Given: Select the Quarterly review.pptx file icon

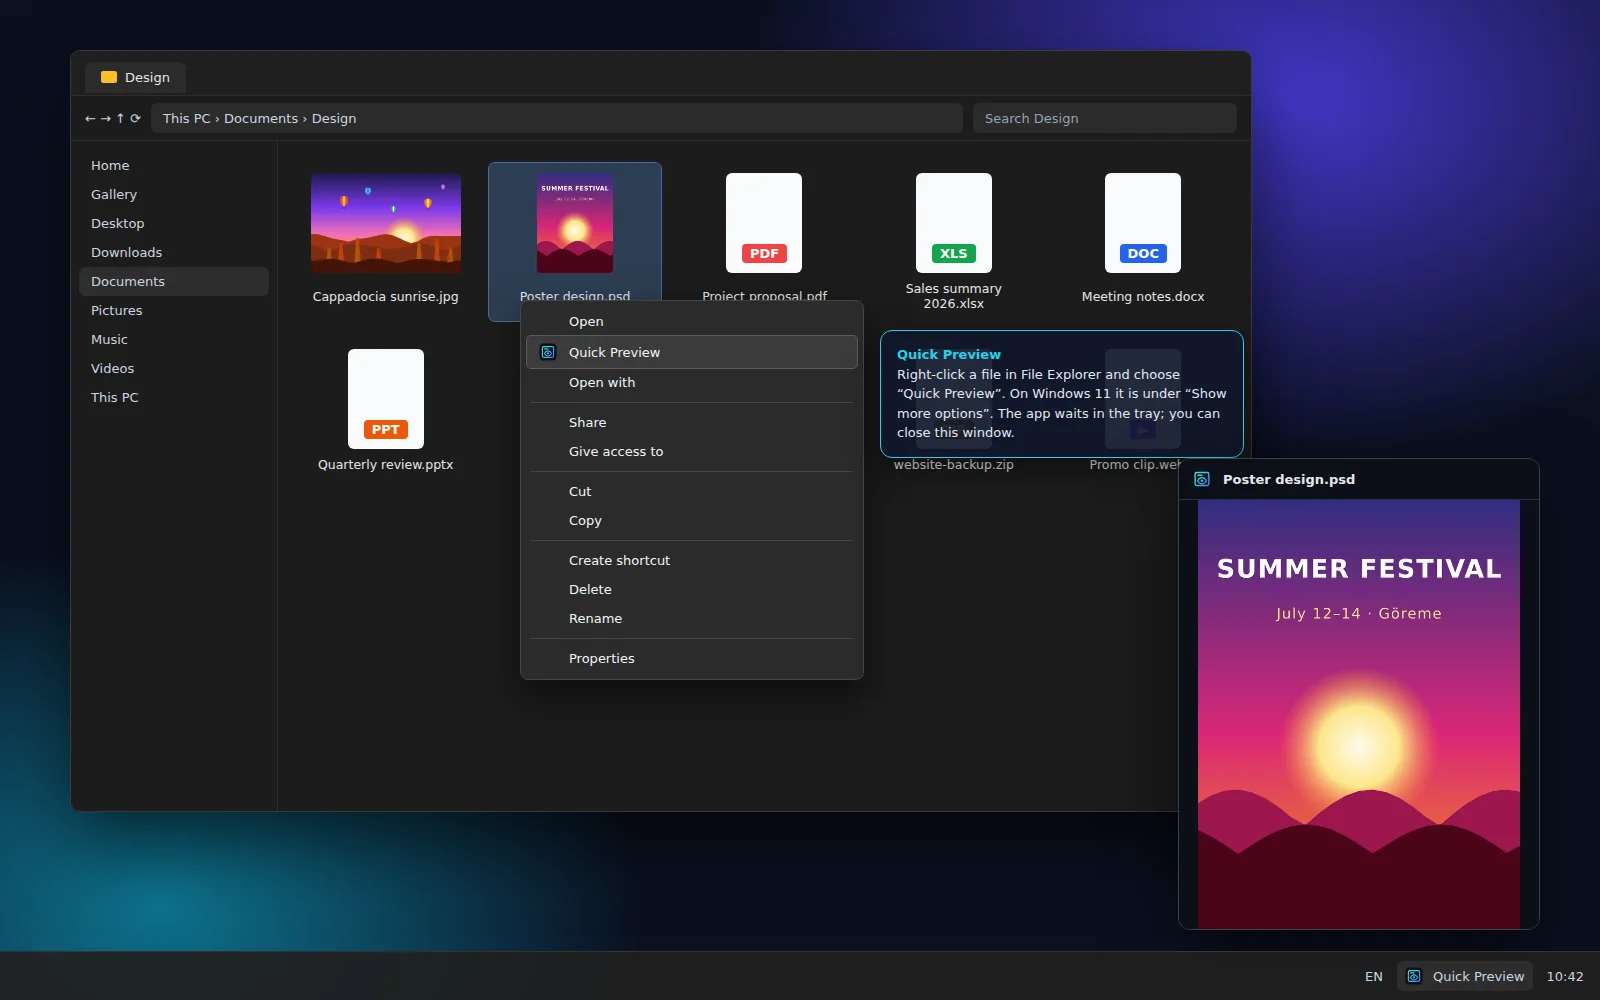Looking at the screenshot, I should [386, 399].
